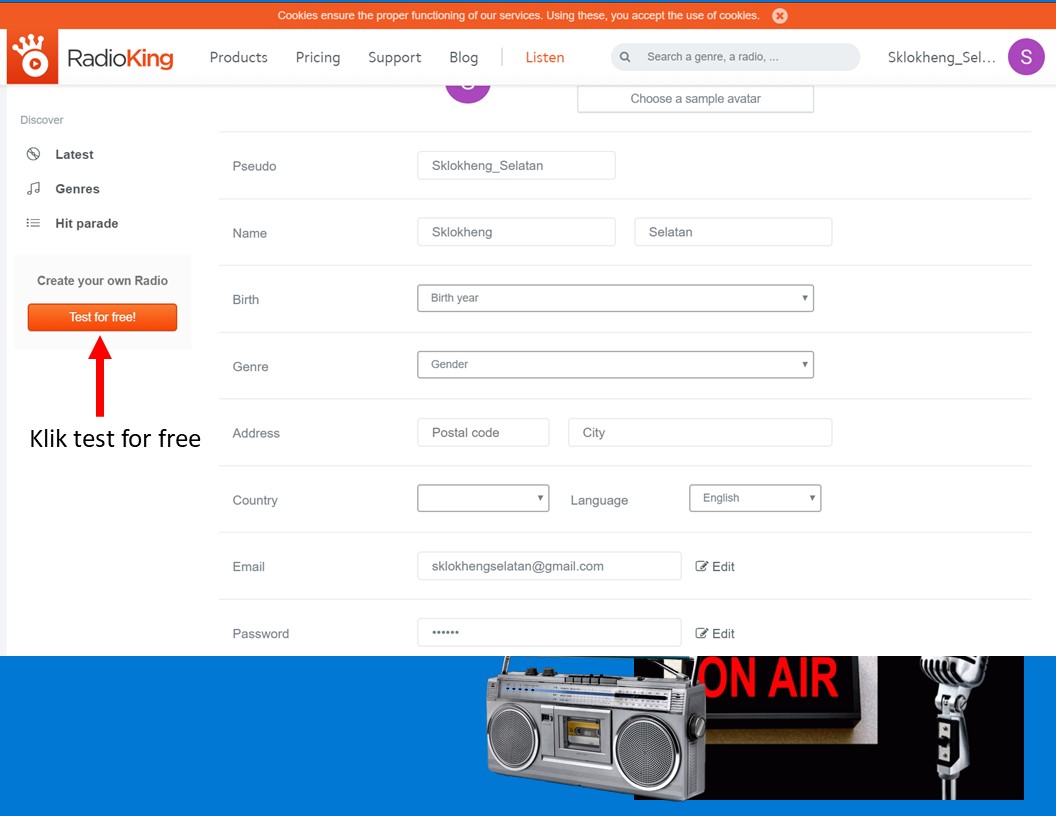Click the Address row label
The width and height of the screenshot is (1056, 816).
256,433
